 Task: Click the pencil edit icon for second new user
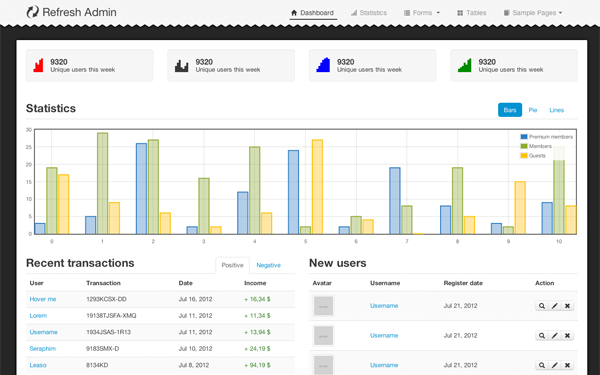554,336
